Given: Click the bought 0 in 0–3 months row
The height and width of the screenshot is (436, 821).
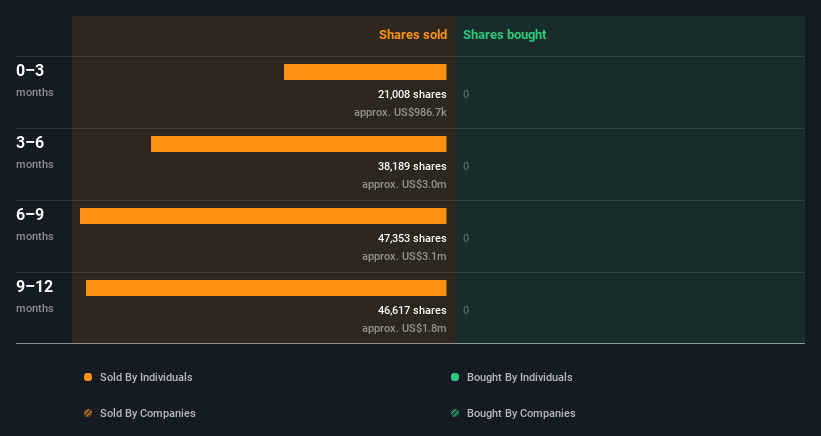Looking at the screenshot, I should click(466, 94).
